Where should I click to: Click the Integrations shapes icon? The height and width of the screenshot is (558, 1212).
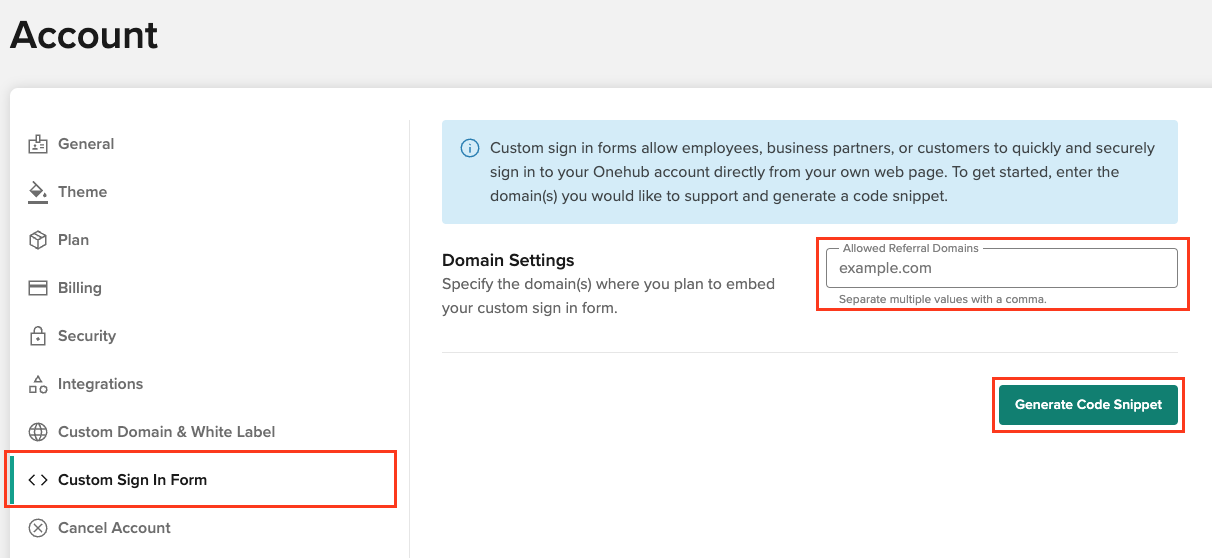click(x=38, y=384)
